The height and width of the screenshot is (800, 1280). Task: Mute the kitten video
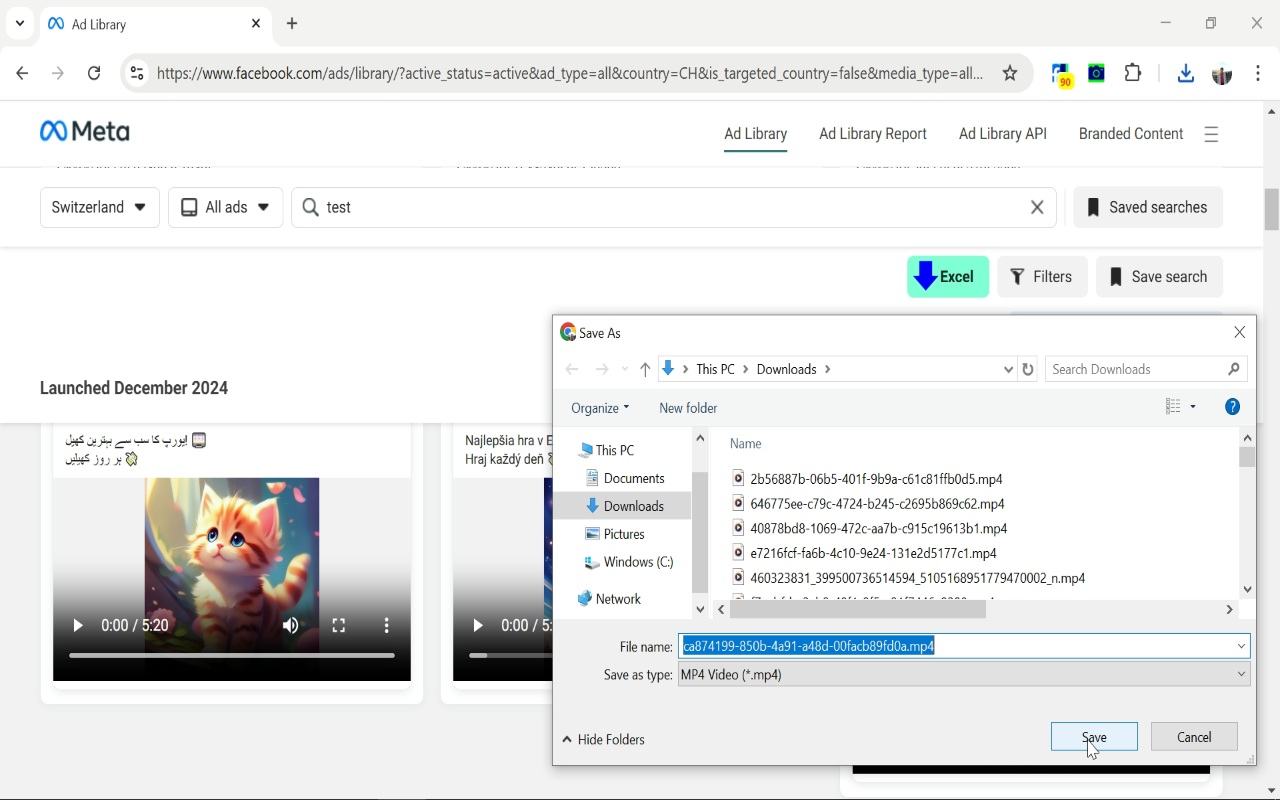point(290,624)
